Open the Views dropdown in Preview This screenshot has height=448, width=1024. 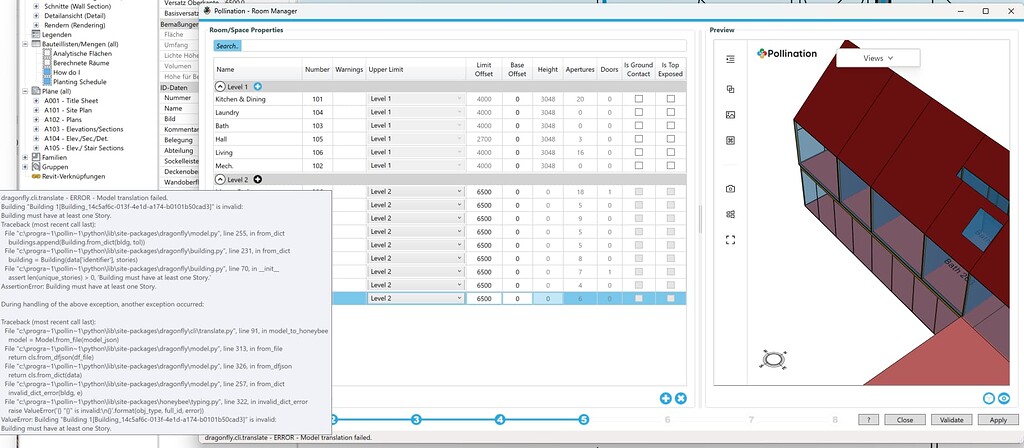tap(878, 58)
